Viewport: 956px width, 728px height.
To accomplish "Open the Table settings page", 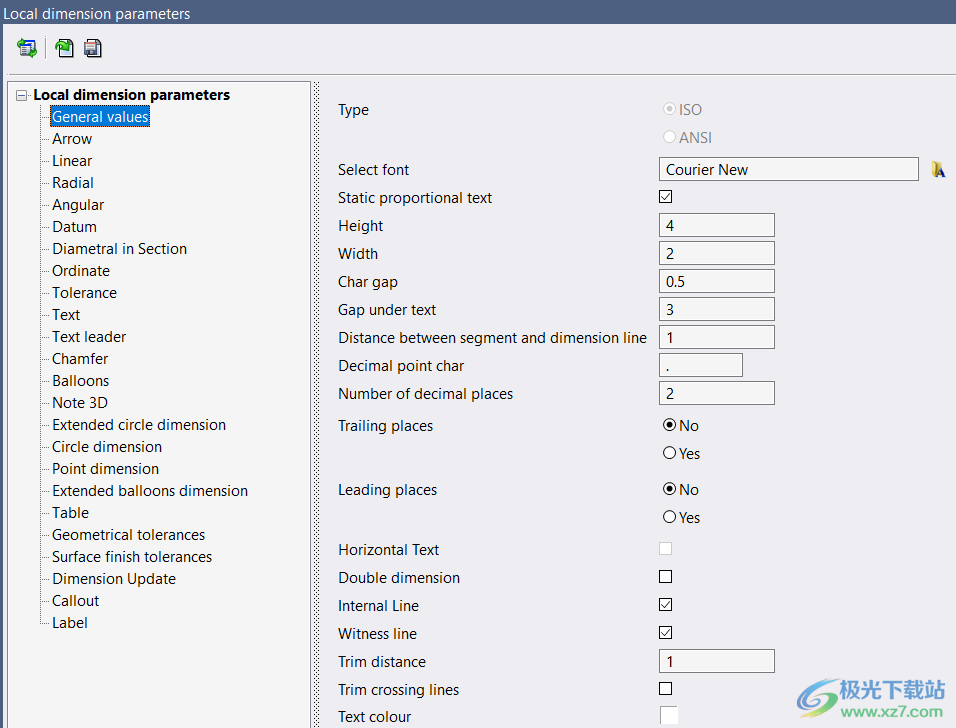I will click(x=70, y=512).
